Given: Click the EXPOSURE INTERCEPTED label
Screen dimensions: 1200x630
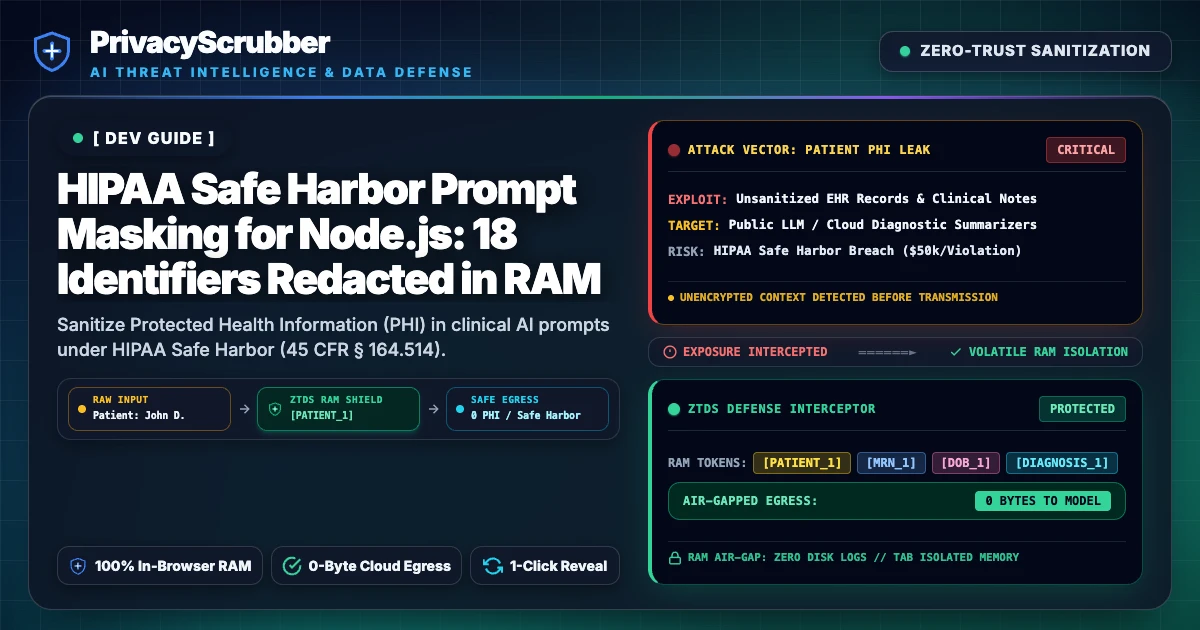Looking at the screenshot, I should click(x=755, y=352).
